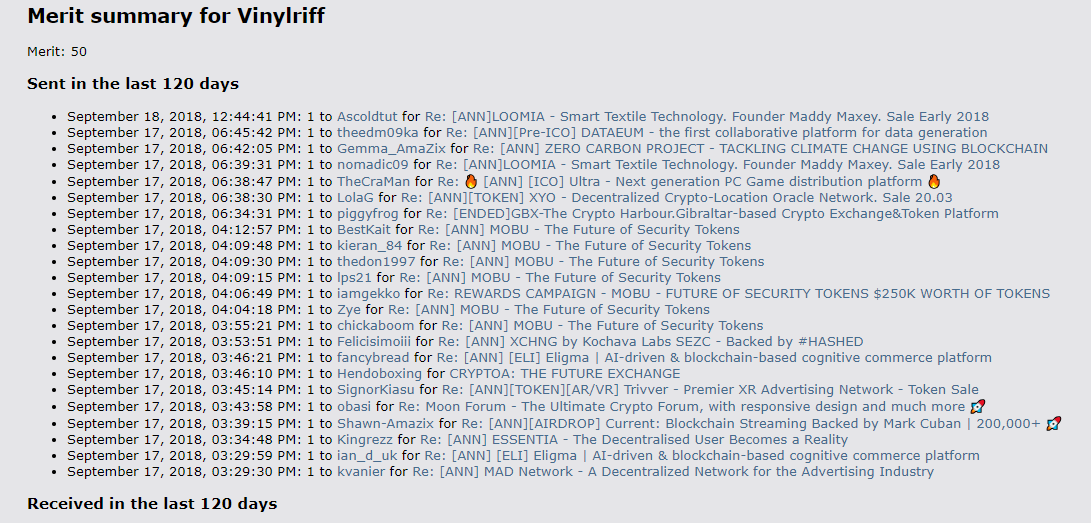Open piggyfrog's profile link
Image resolution: width=1091 pixels, height=523 pixels.
point(368,214)
